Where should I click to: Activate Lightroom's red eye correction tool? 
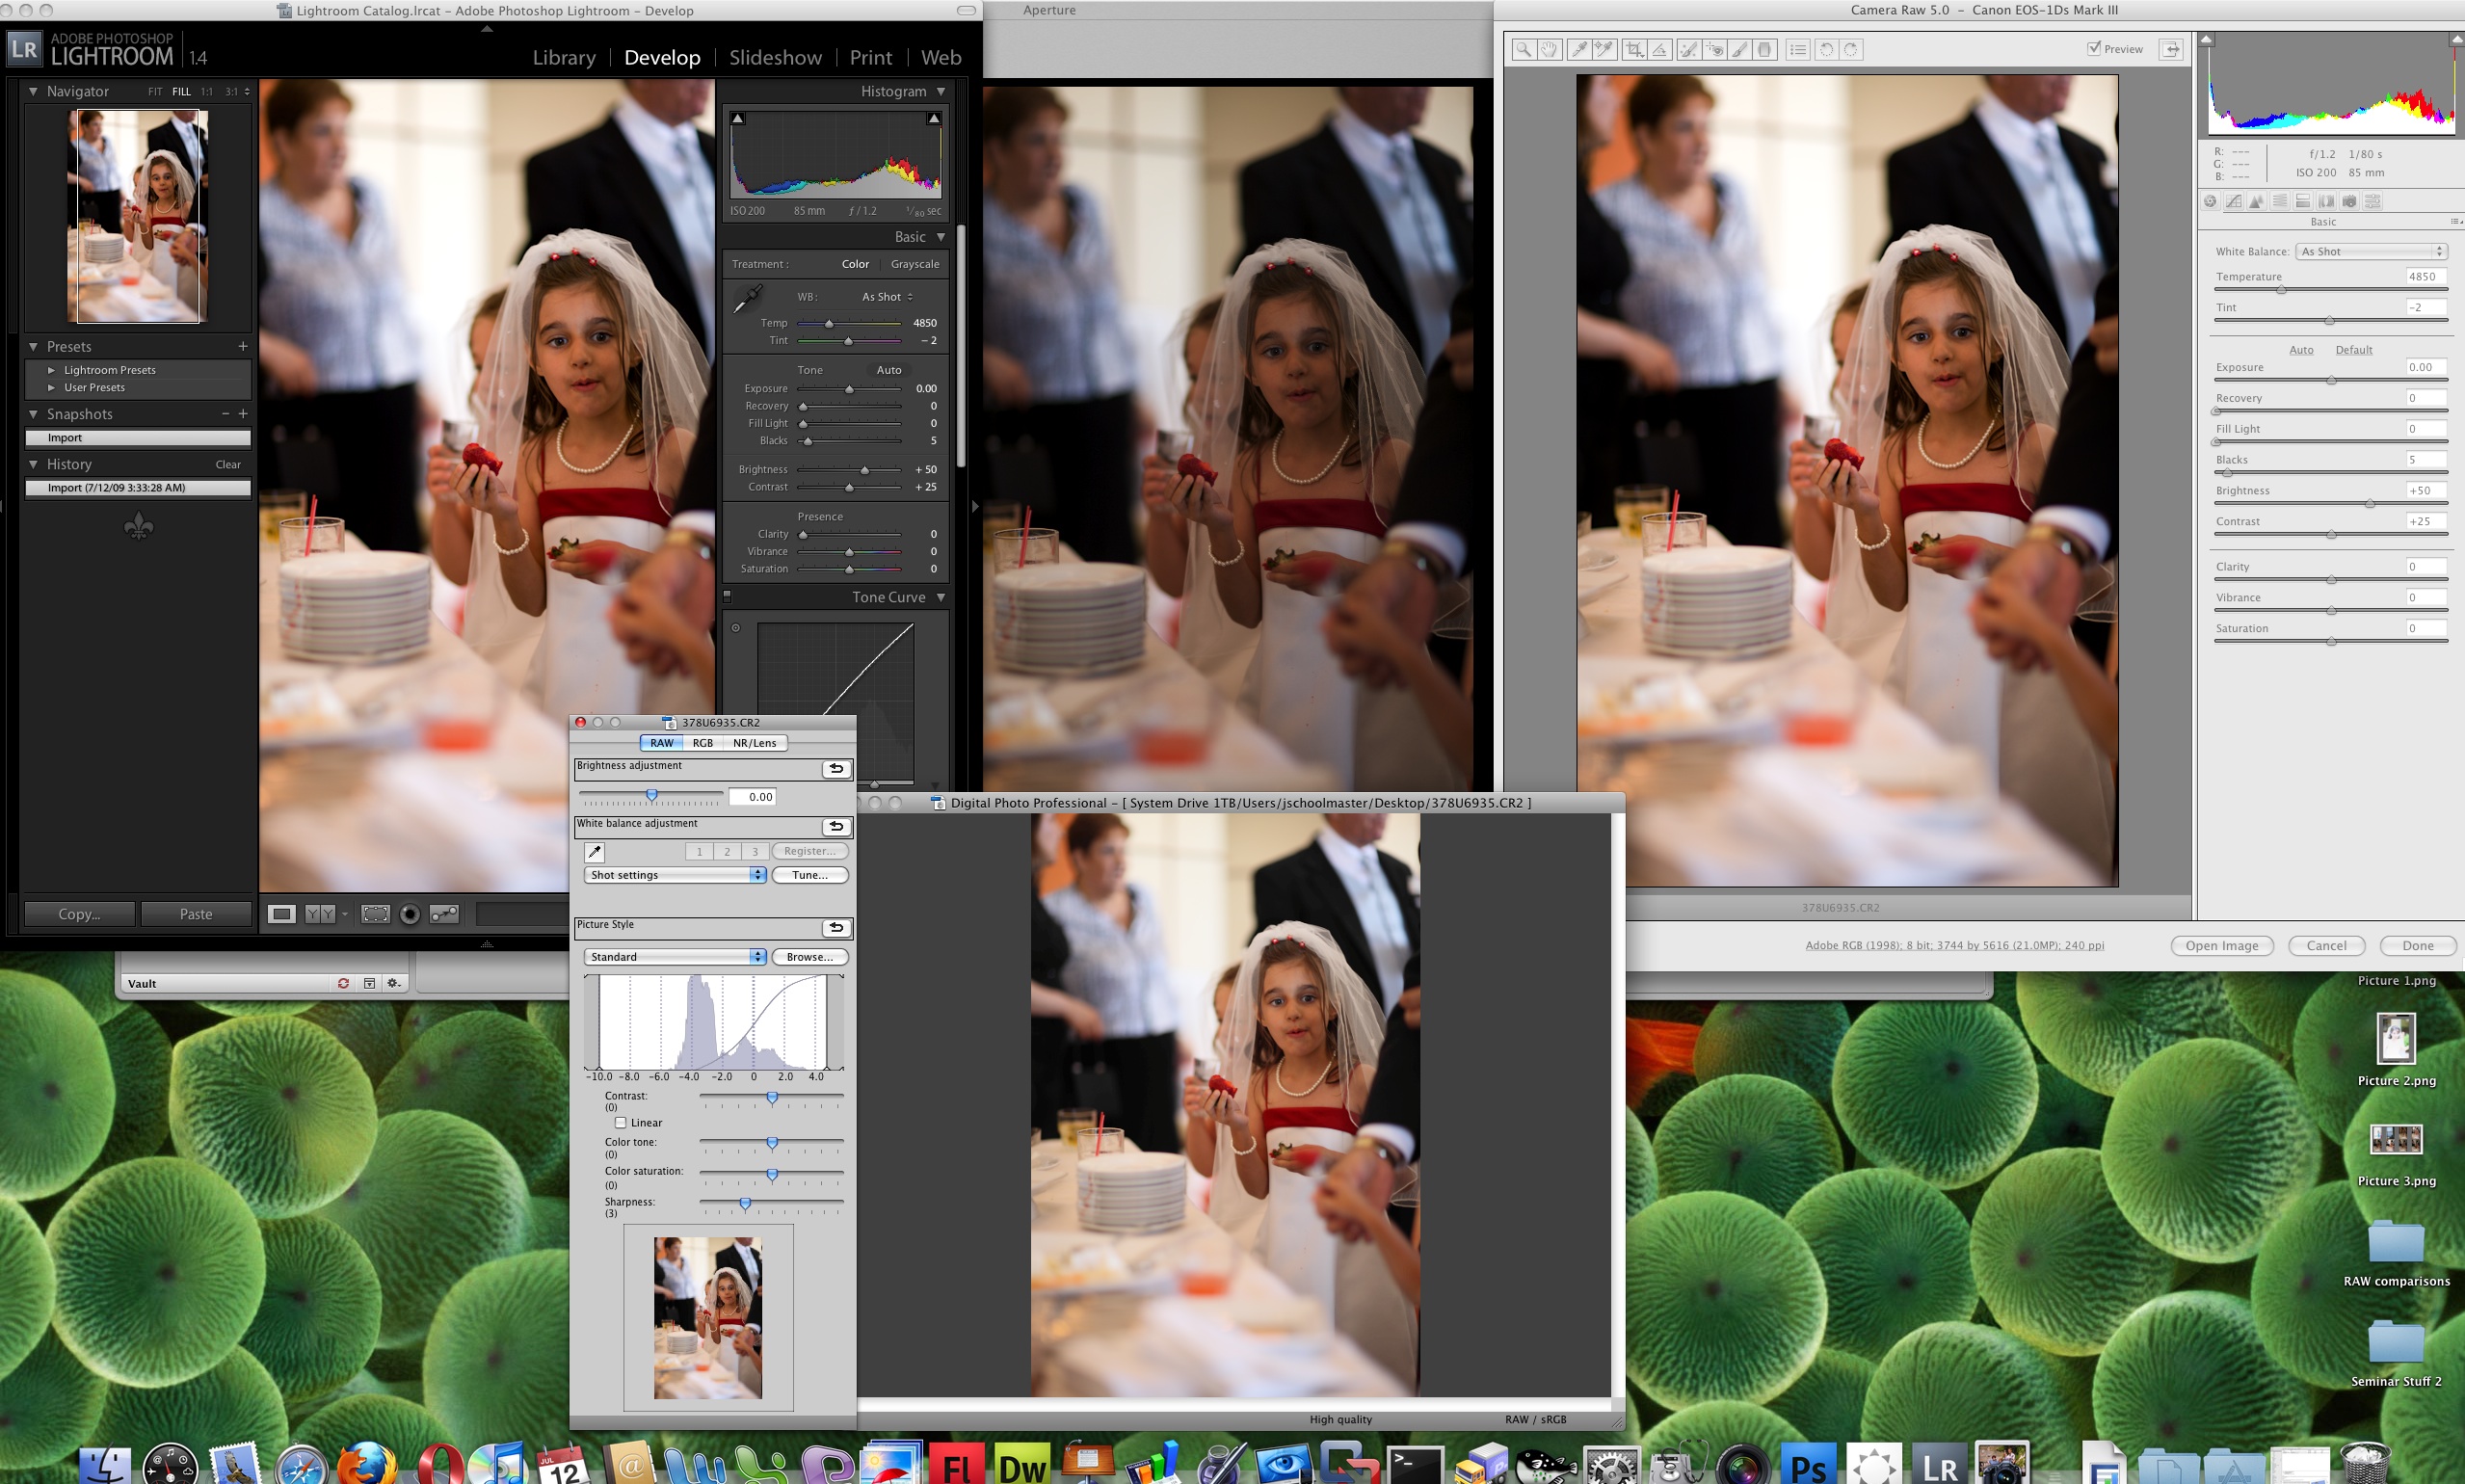[x=409, y=914]
